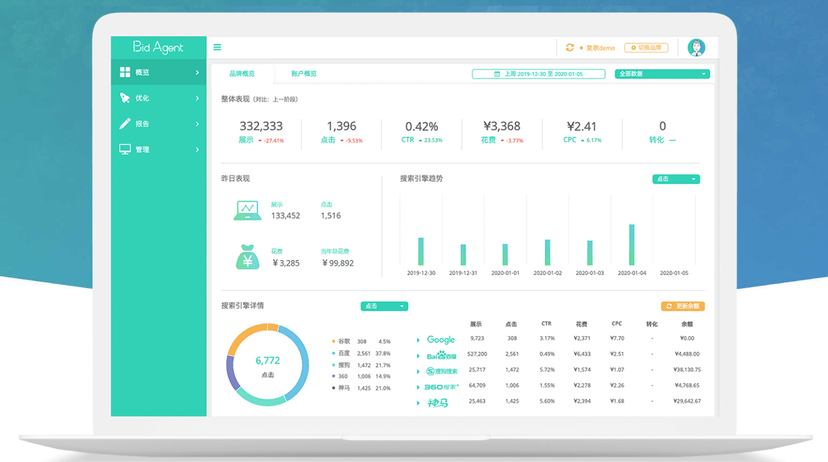Click the 527,200 Baidu impressions cell
Image resolution: width=828 pixels, height=462 pixels.
(477, 354)
